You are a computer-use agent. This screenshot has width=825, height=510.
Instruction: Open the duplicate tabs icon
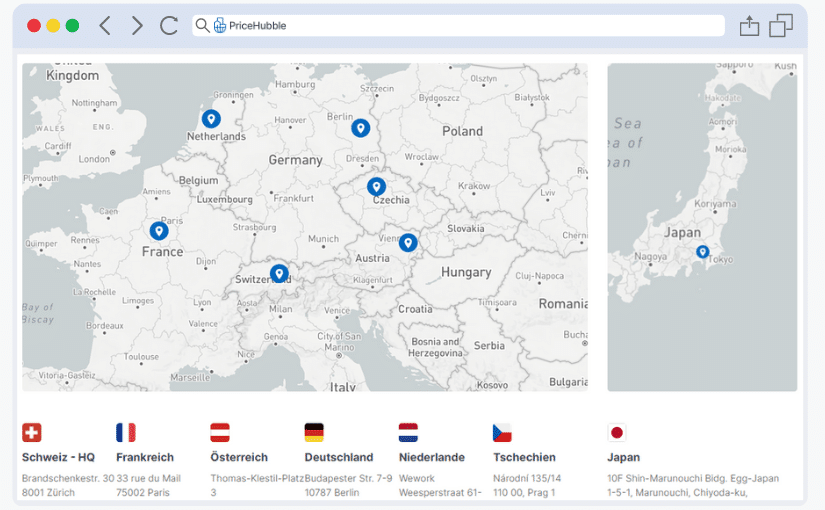tap(781, 25)
